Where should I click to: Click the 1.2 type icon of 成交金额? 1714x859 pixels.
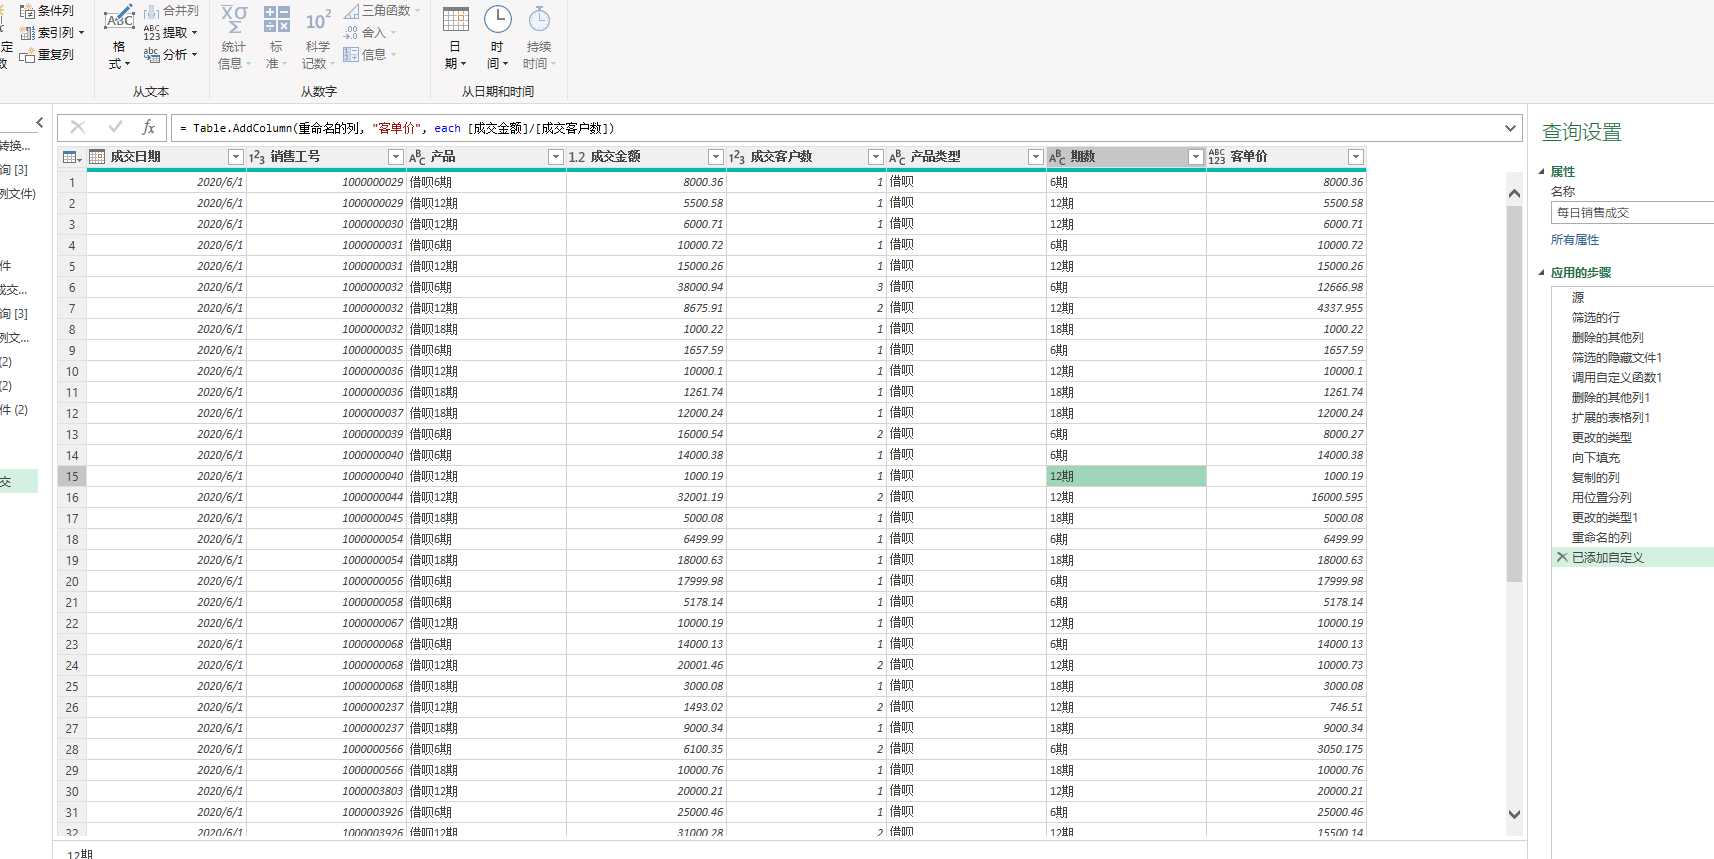[577, 157]
